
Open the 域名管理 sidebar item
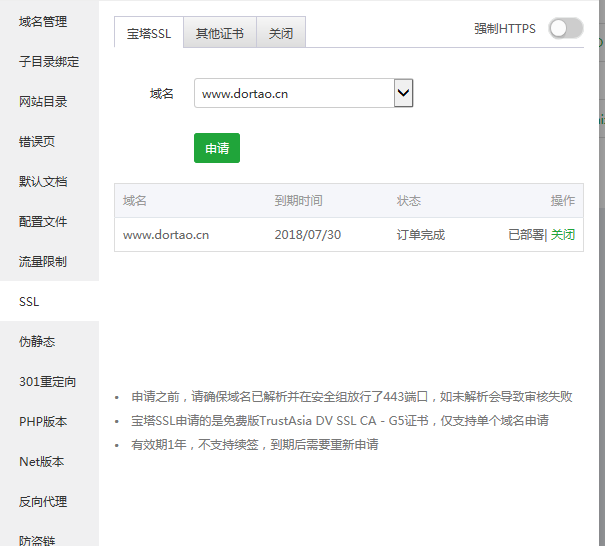[43, 22]
